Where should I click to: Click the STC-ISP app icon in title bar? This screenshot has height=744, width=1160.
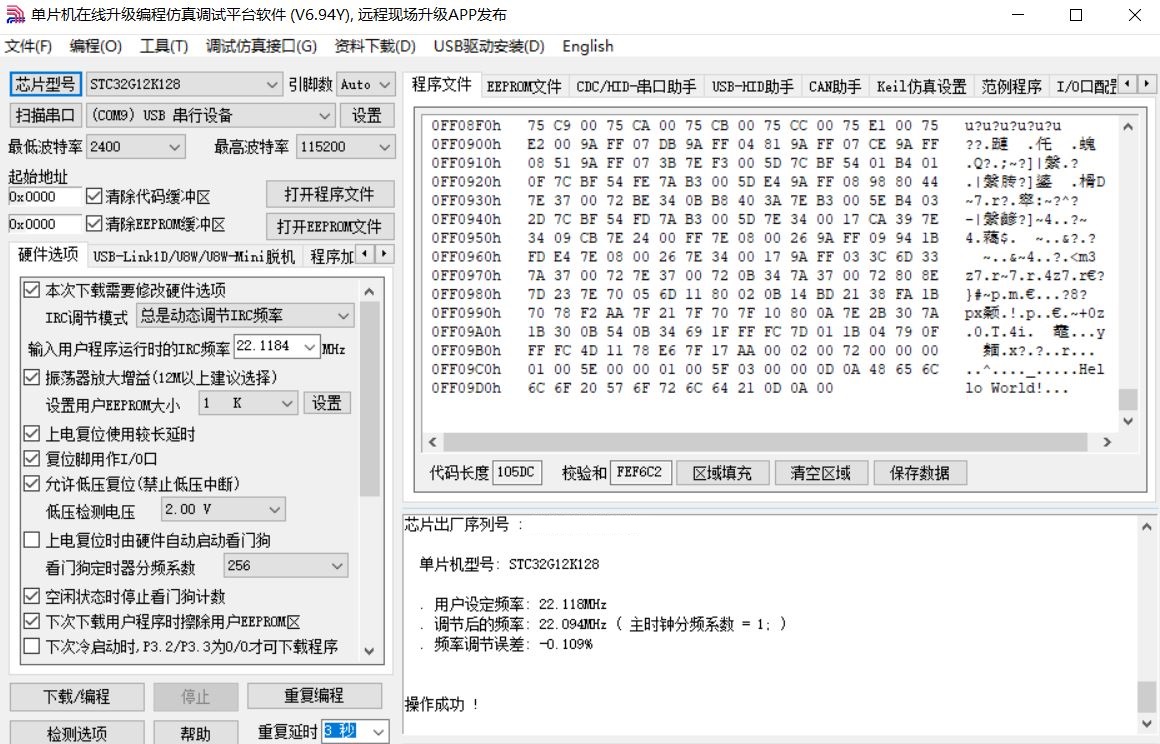coord(15,15)
